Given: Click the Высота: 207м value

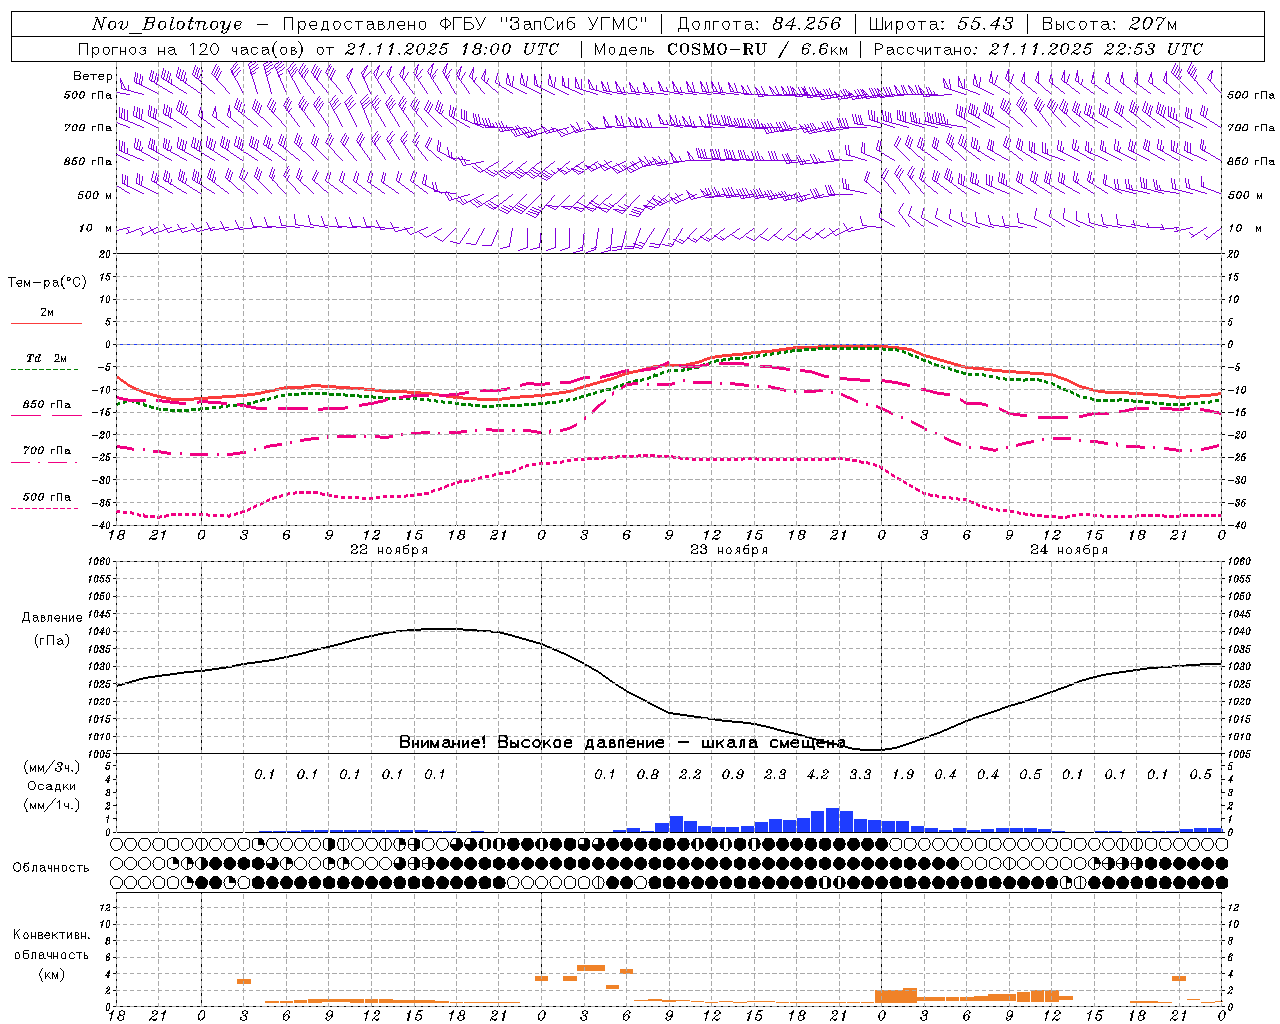Looking at the screenshot, I should point(1109,24).
